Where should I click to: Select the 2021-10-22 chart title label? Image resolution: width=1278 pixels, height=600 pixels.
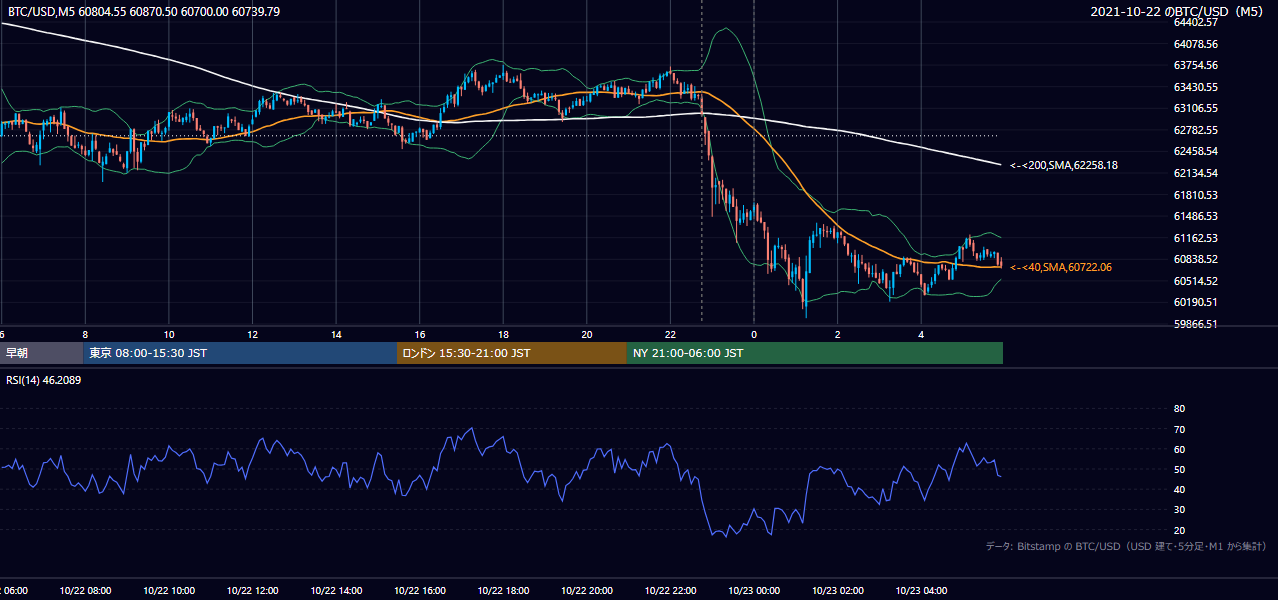pos(1179,12)
